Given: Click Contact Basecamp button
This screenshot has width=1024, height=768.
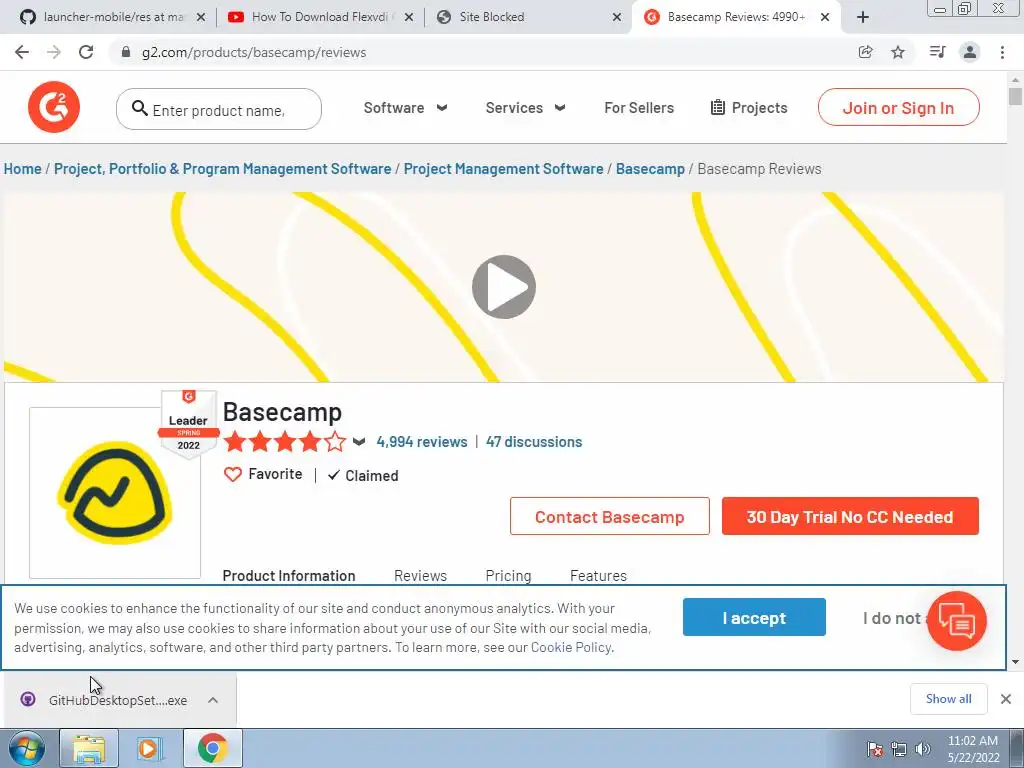Looking at the screenshot, I should point(609,517).
